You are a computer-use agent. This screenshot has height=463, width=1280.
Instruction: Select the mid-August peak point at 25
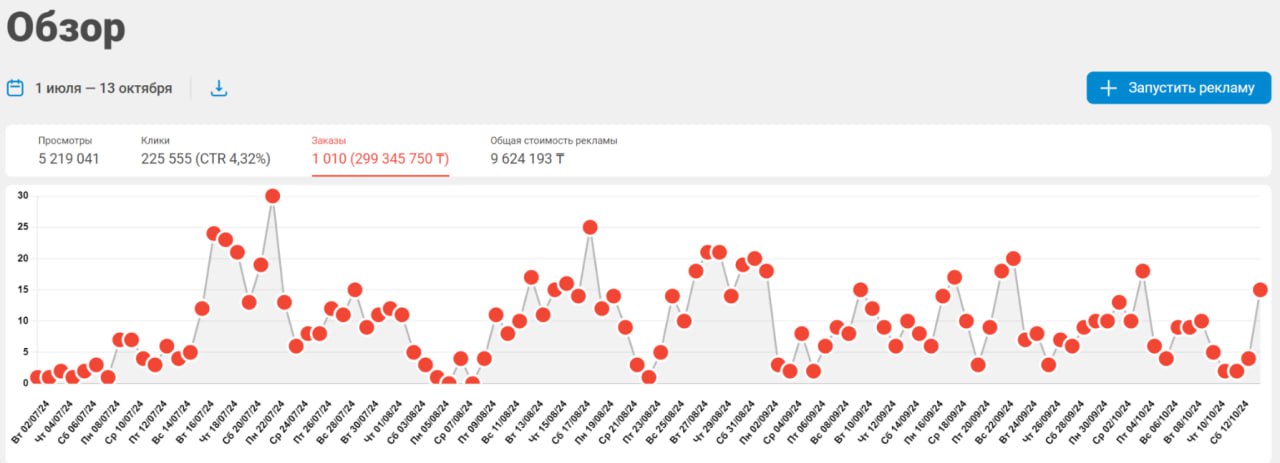(590, 227)
